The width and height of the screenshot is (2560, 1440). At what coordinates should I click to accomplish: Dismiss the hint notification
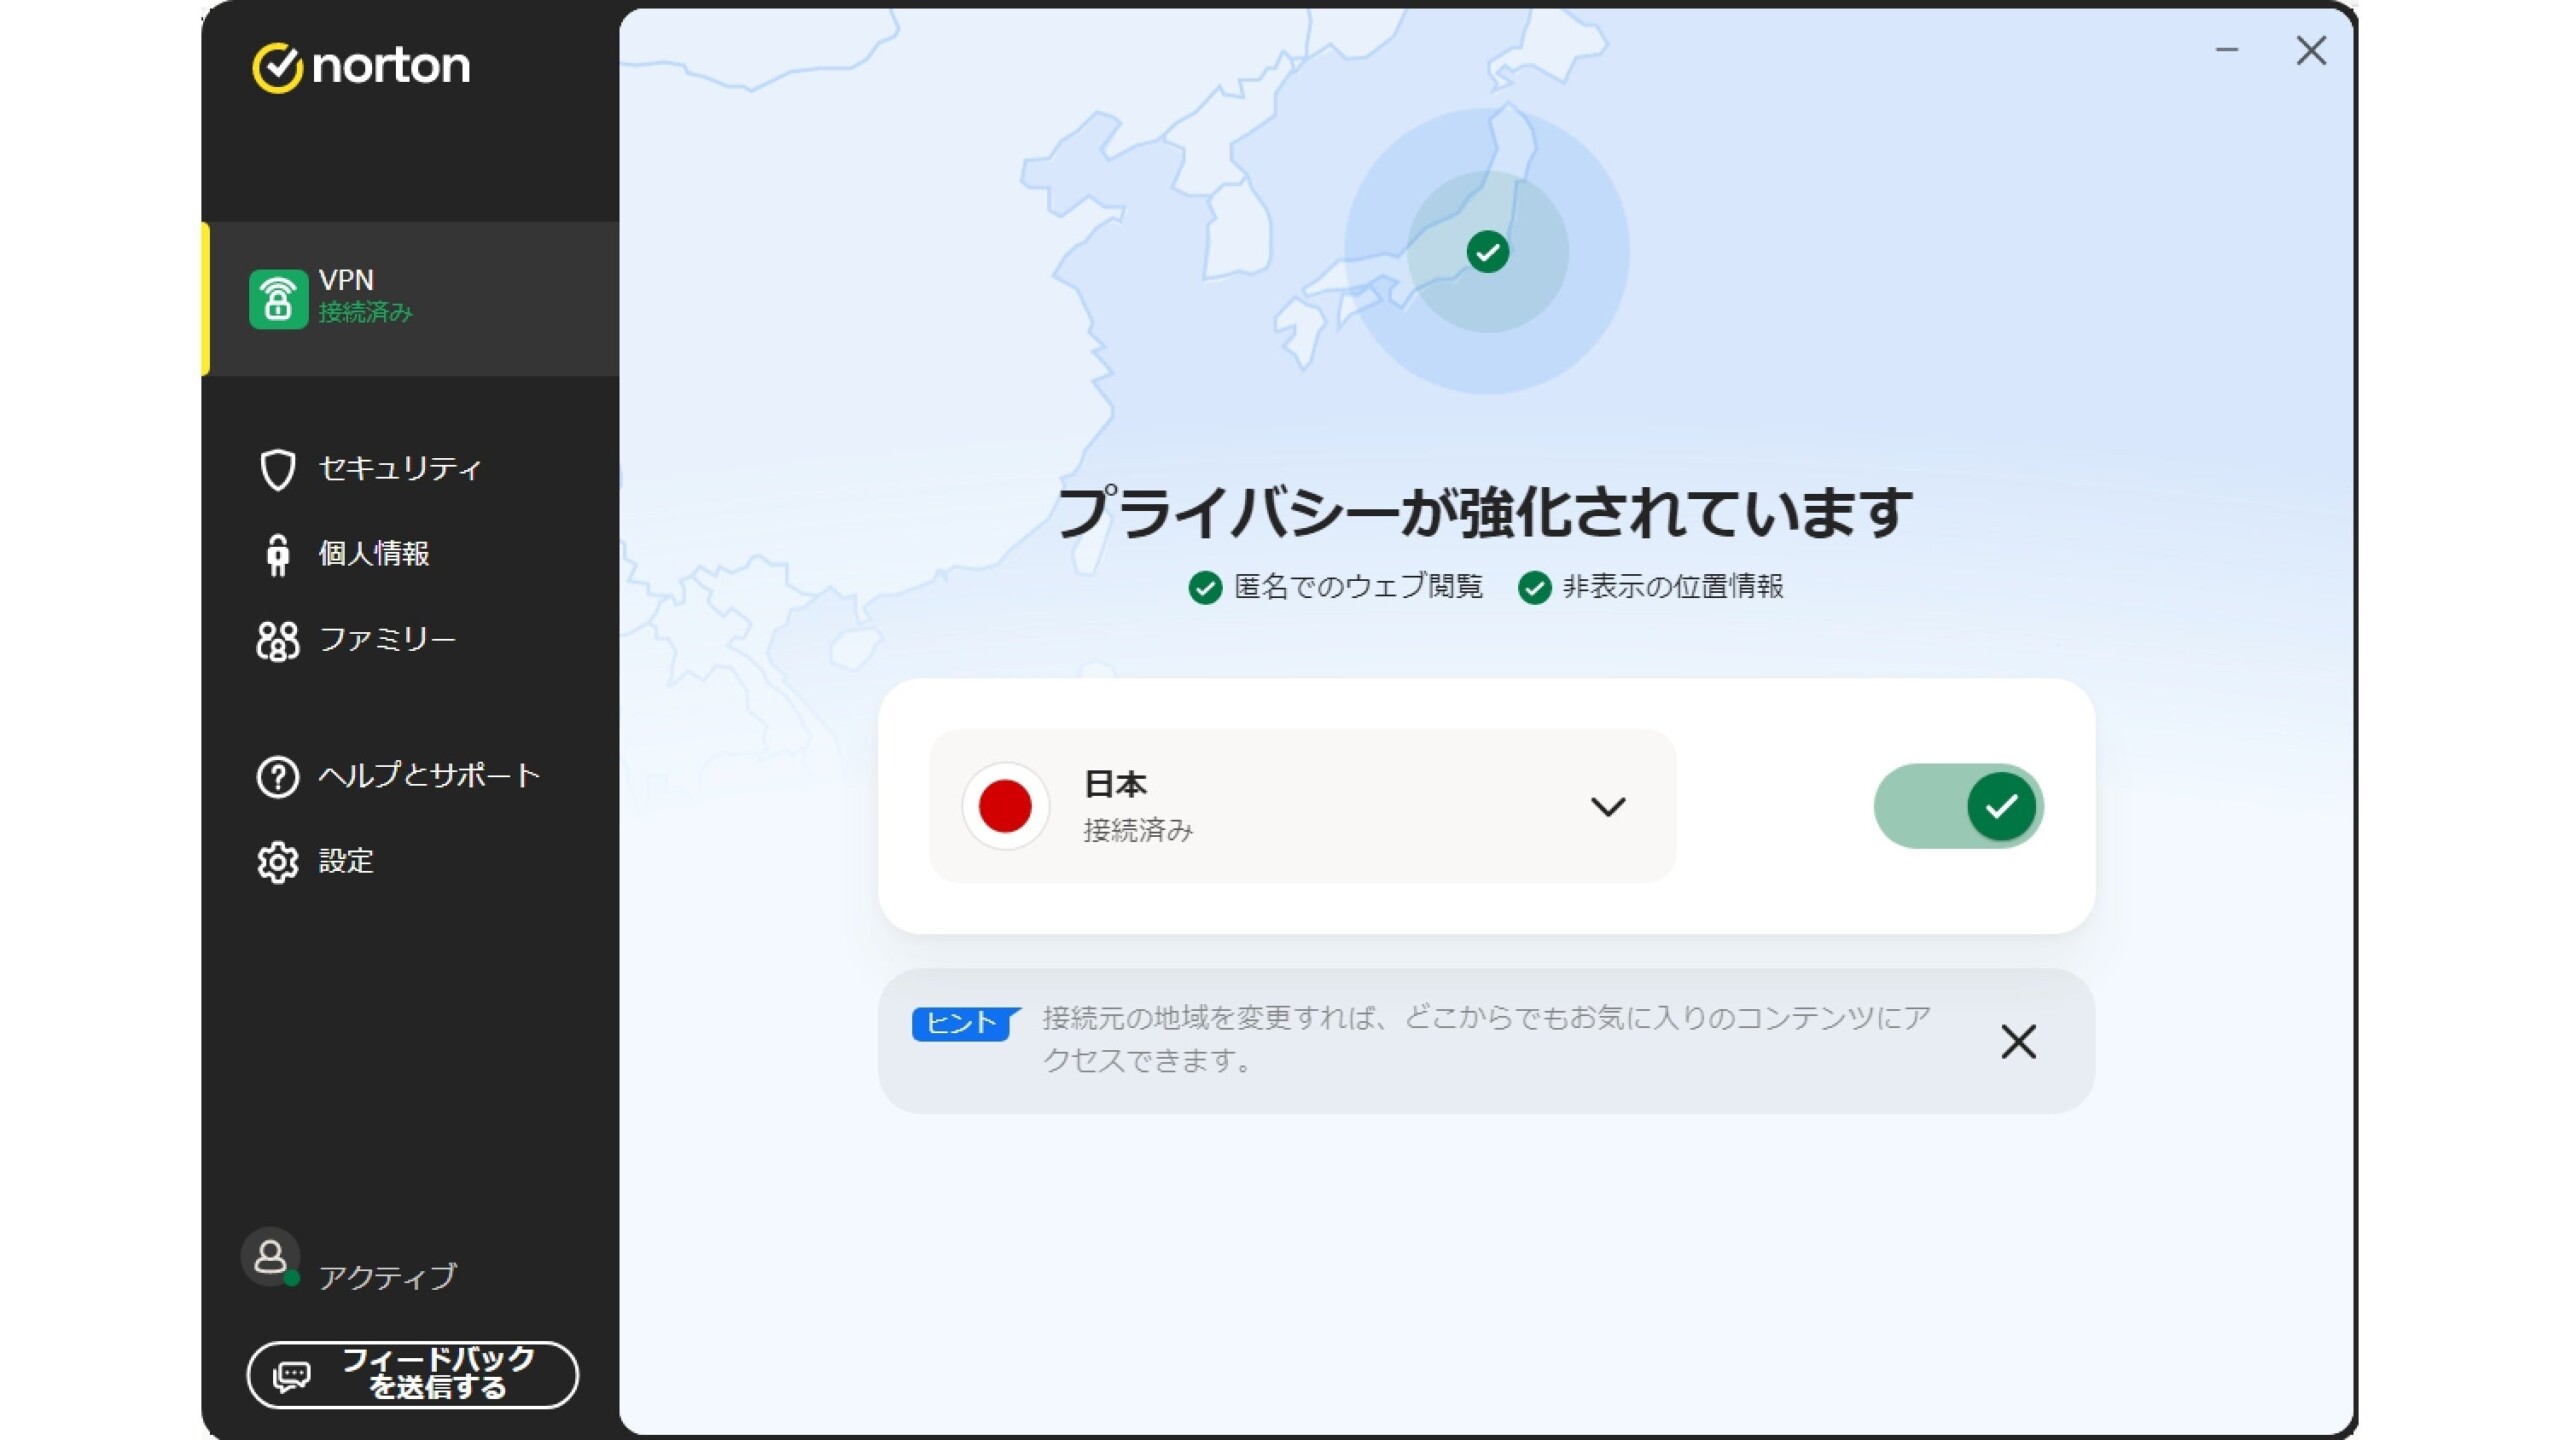pos(2018,1041)
